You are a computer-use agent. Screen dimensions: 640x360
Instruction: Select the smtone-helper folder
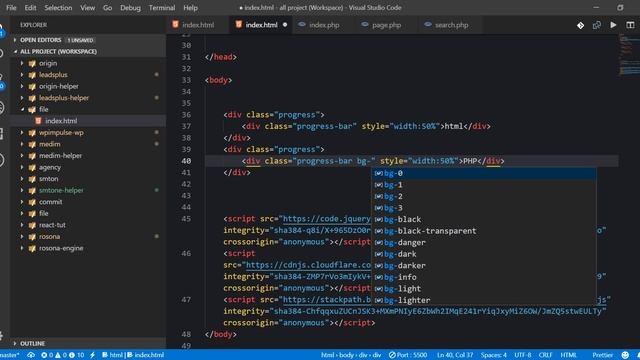tap(88, 190)
